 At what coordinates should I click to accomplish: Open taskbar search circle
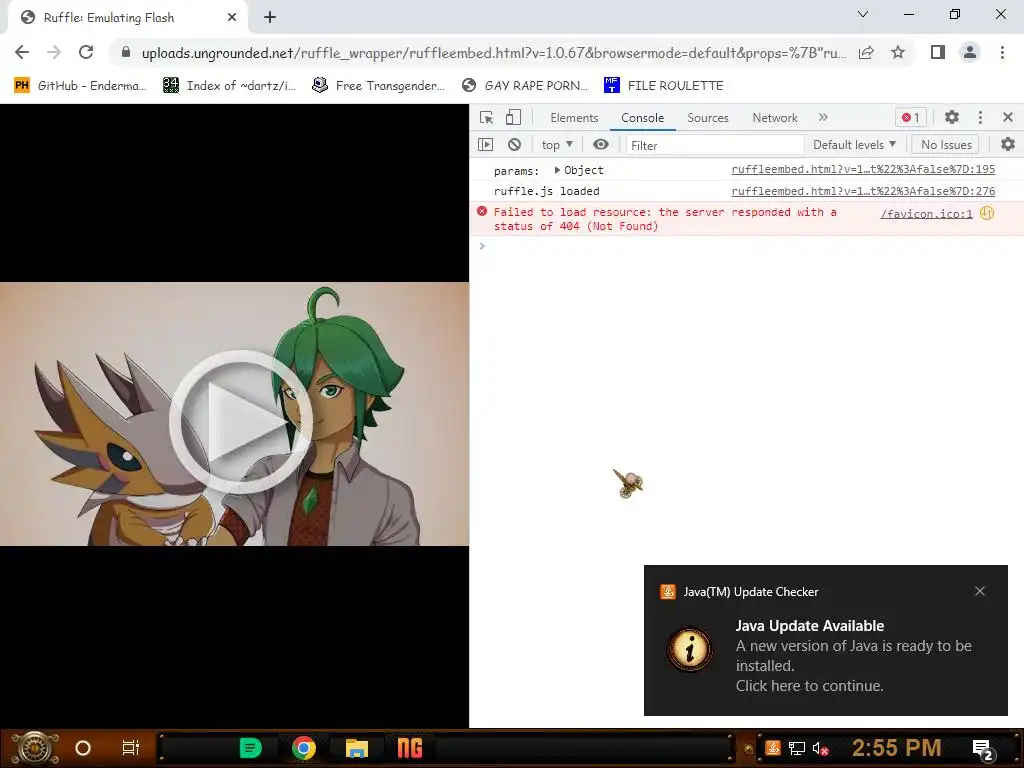[x=83, y=748]
